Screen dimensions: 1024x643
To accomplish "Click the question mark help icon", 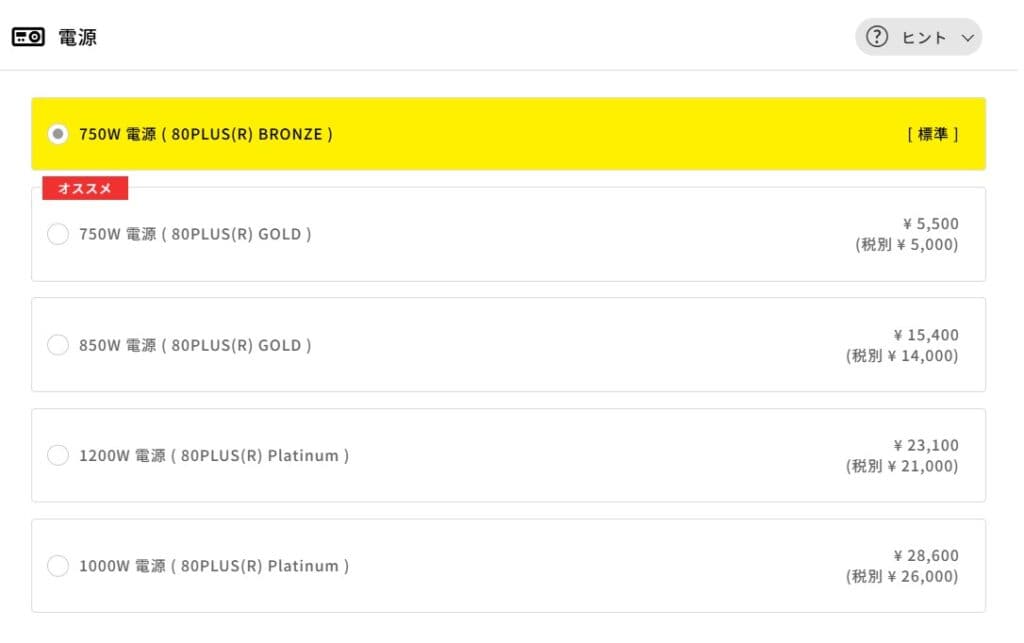I will pos(877,37).
